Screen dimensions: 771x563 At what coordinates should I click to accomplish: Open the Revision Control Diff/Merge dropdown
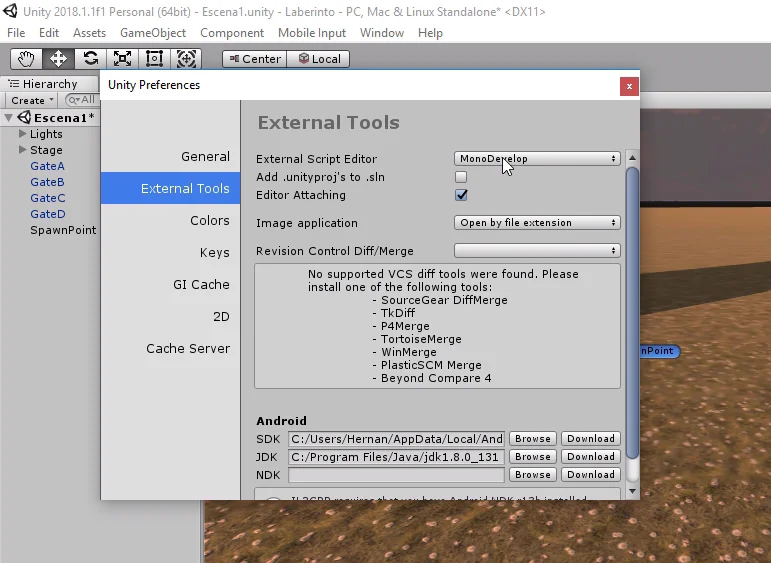click(x=537, y=251)
